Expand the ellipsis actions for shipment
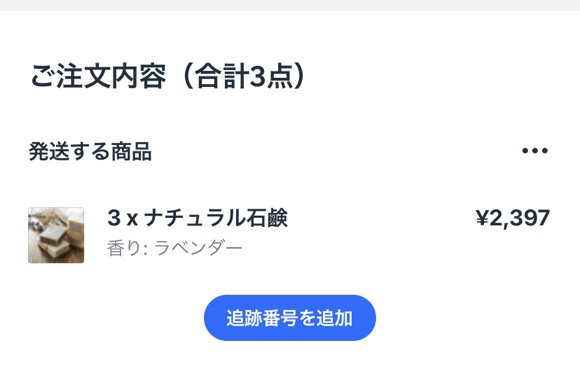This screenshot has height=374, width=580. coord(535,151)
